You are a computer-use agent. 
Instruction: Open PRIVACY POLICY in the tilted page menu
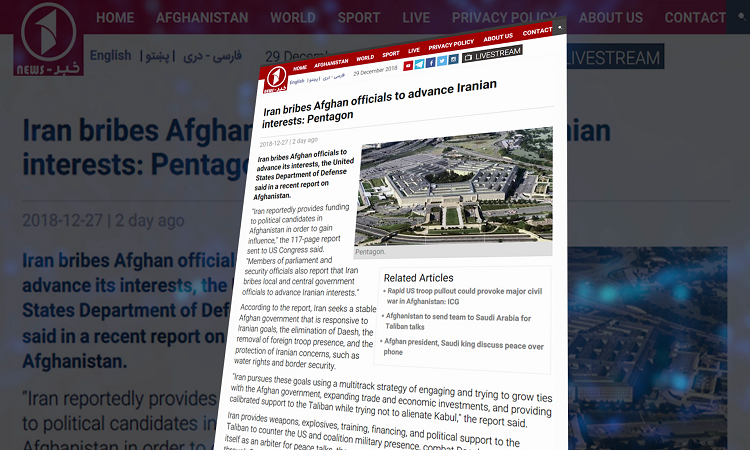[451, 44]
